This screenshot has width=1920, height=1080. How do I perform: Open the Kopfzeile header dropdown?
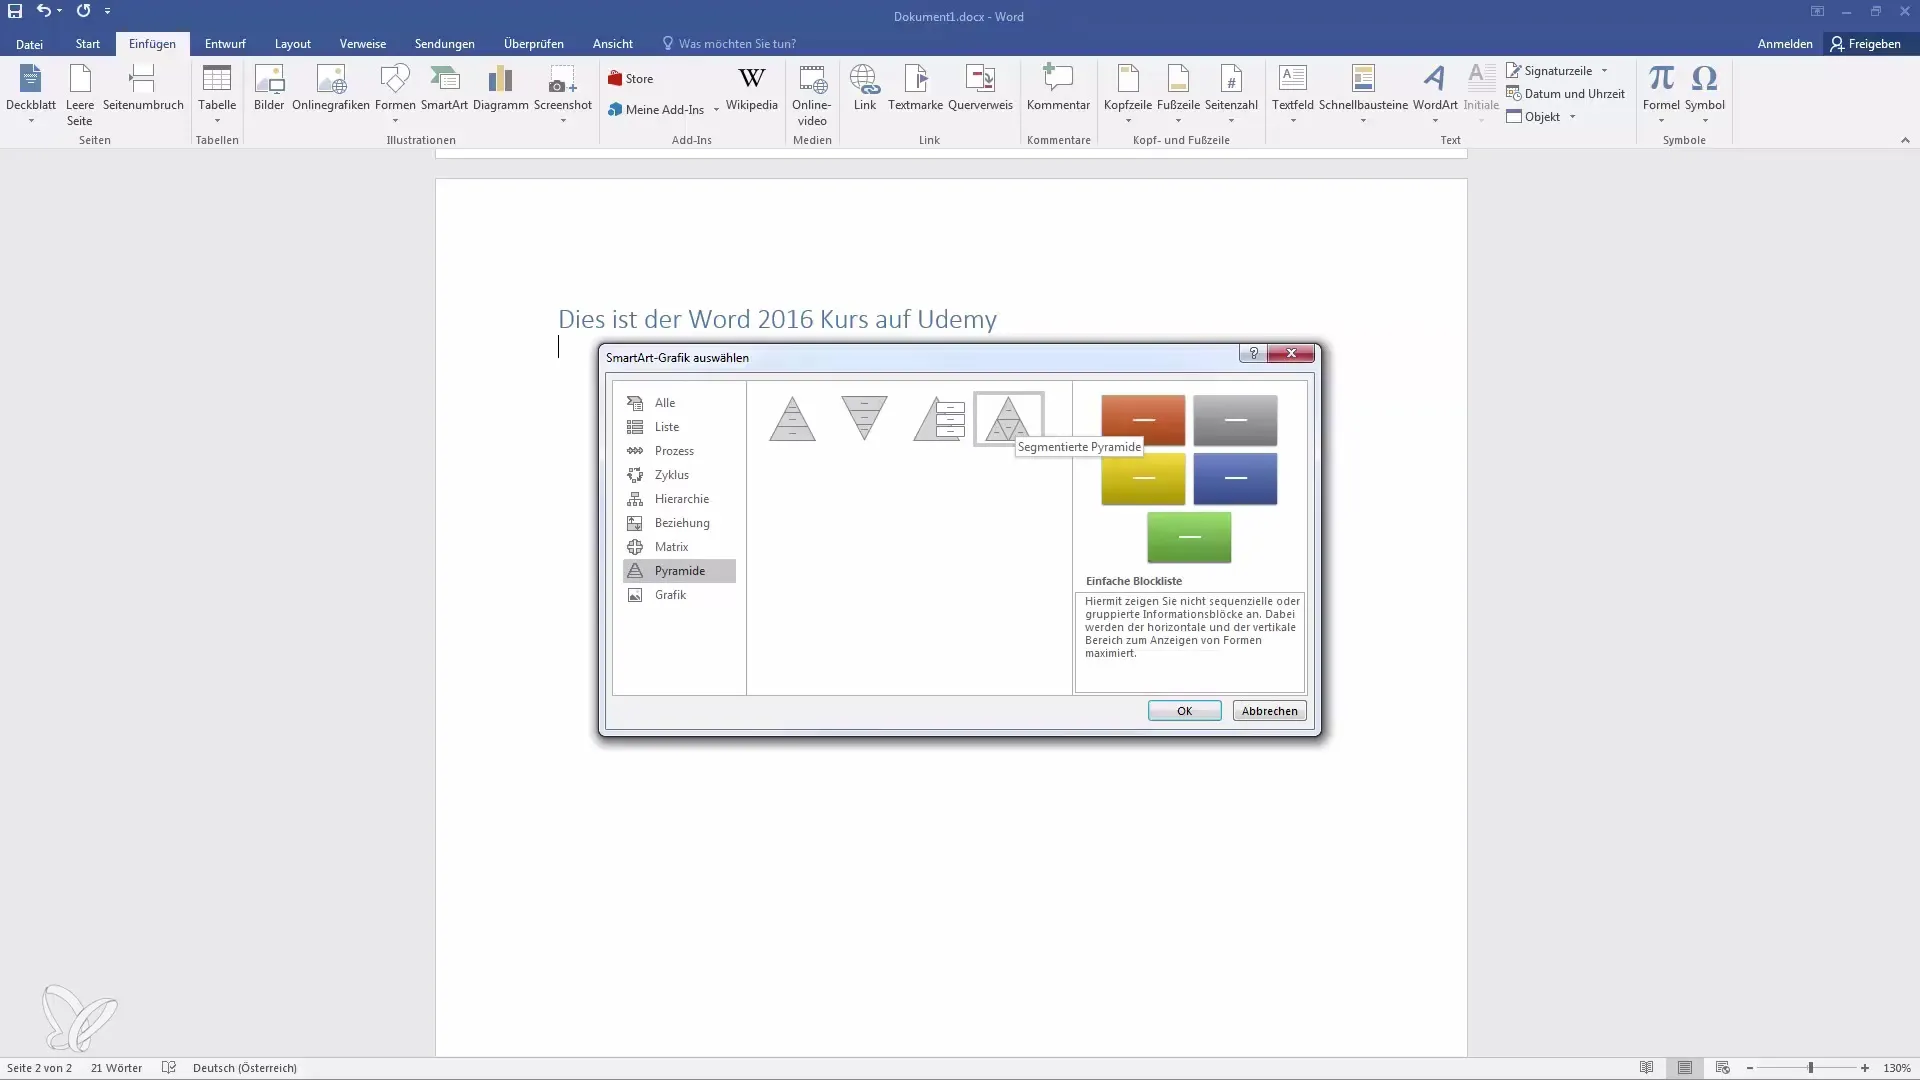[1128, 94]
